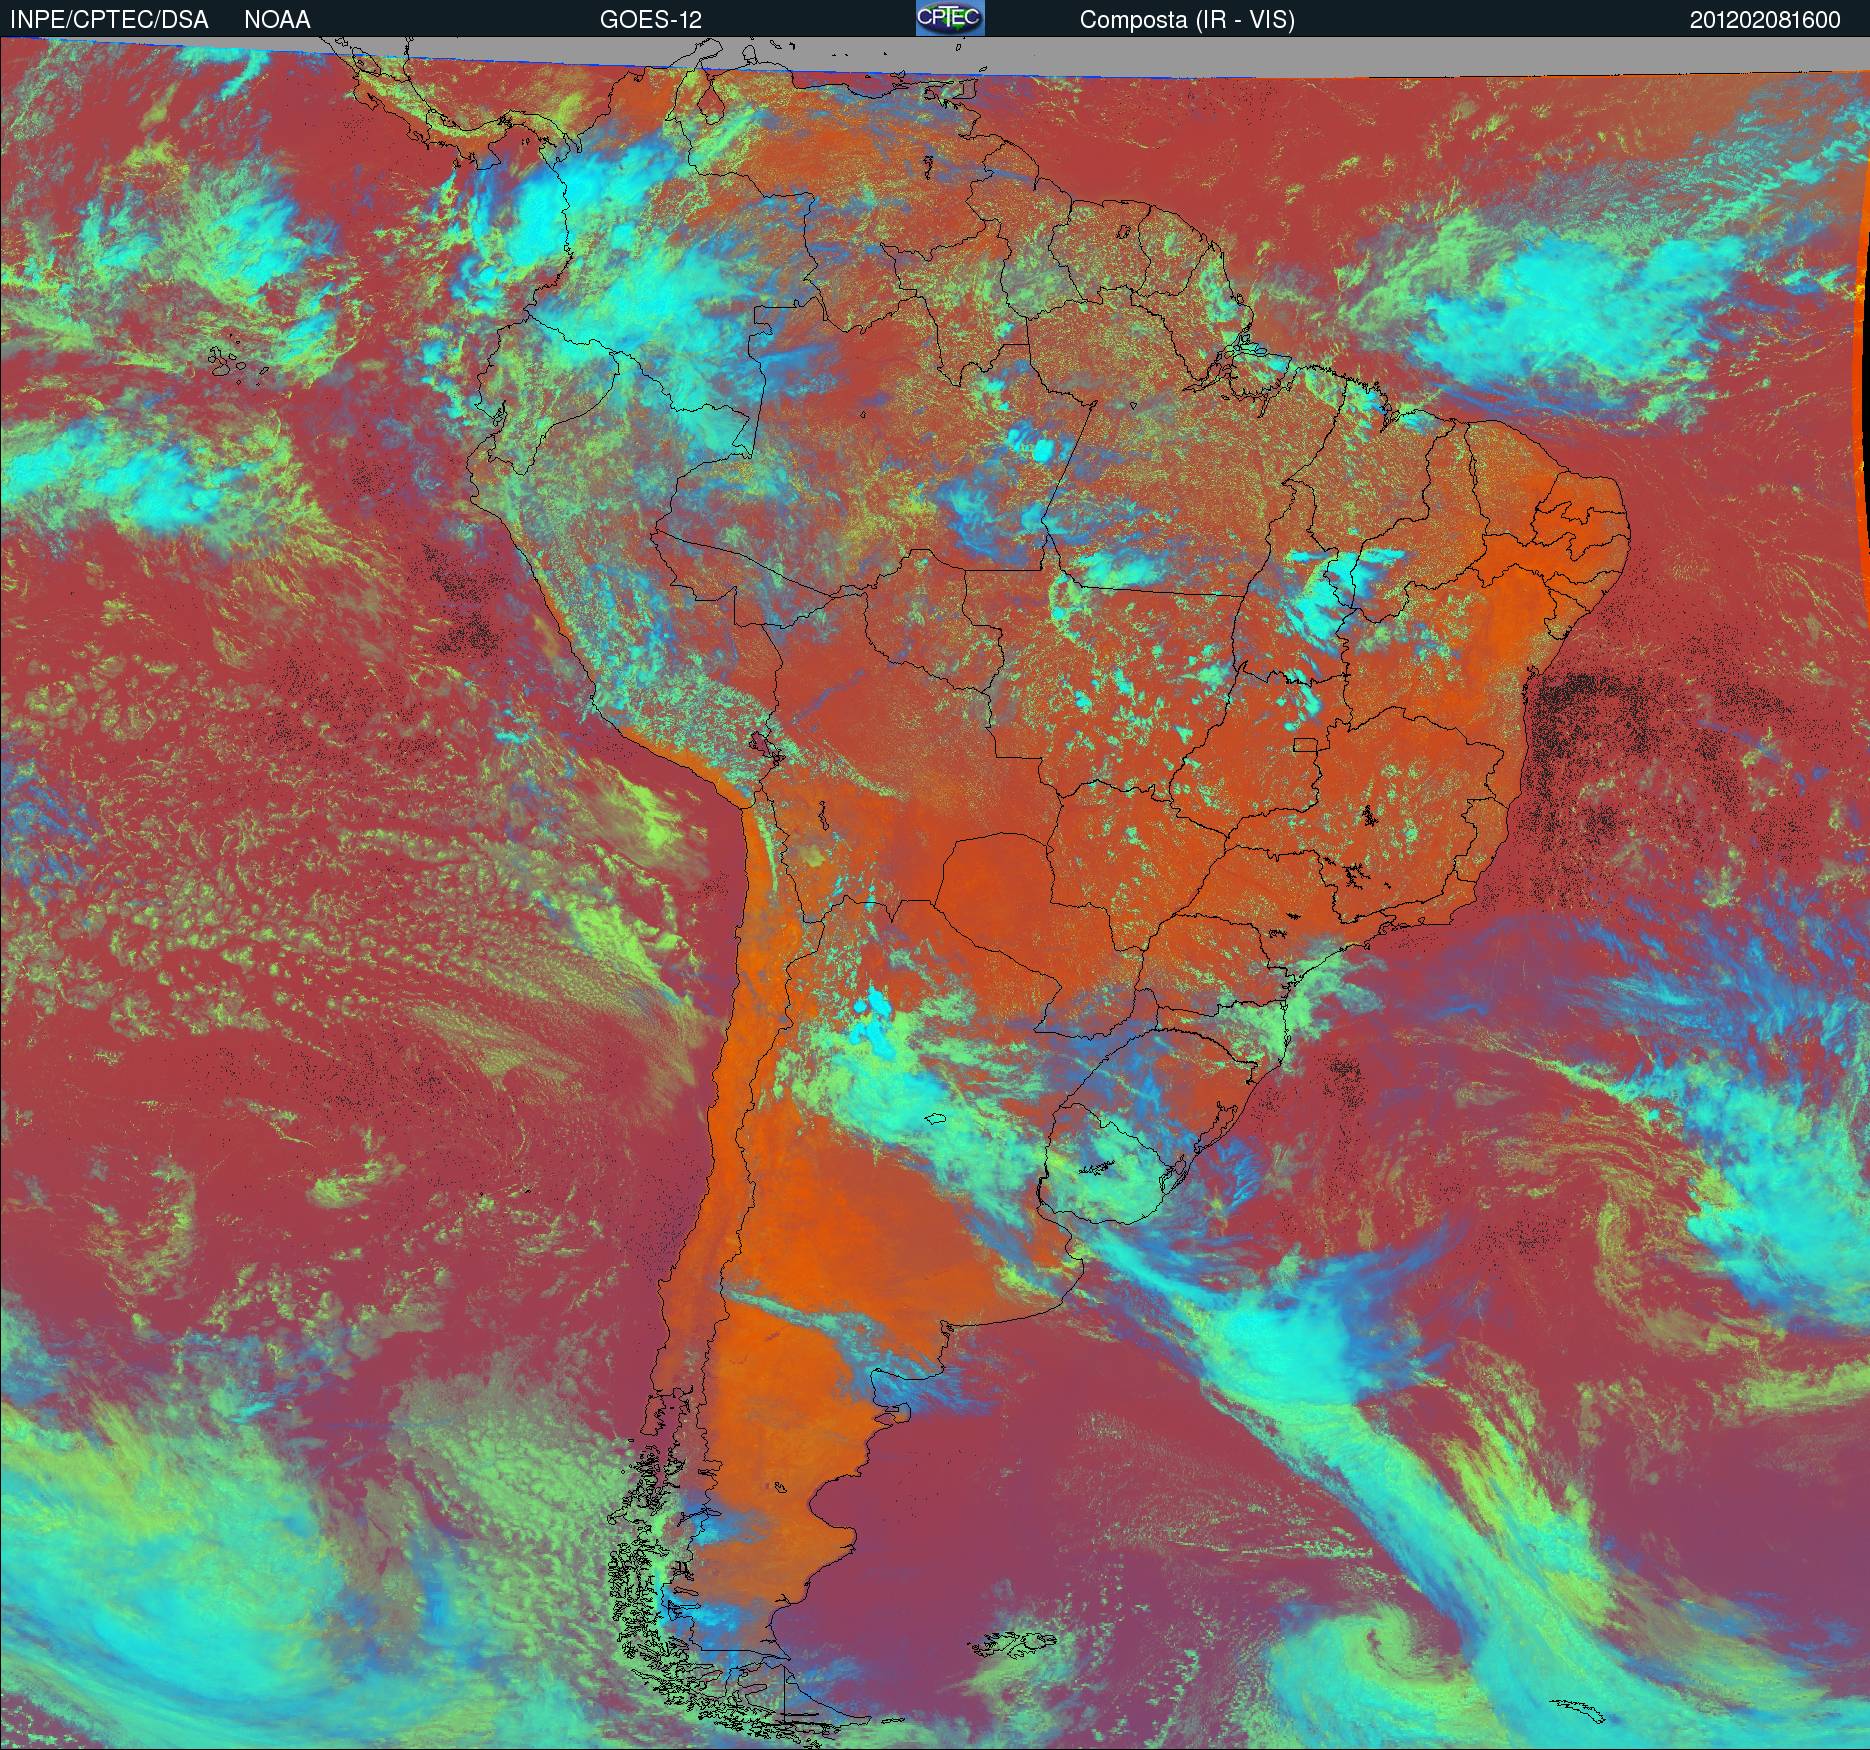Select the Composta (IR - VIS) title

pos(1187,20)
